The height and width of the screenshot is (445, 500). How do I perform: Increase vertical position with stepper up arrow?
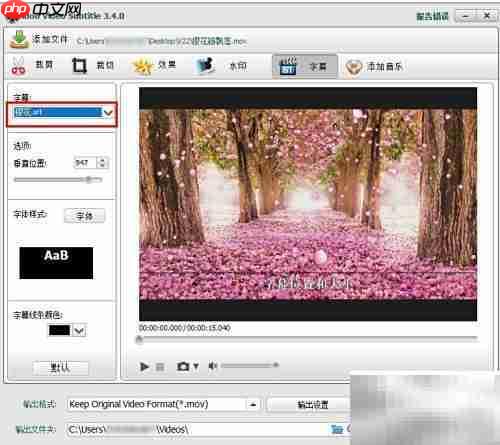(103, 160)
